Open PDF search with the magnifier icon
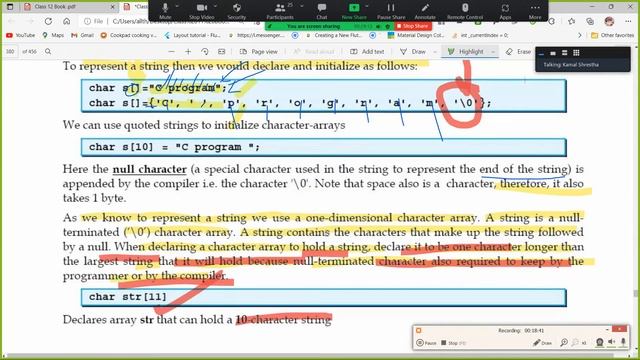Screen dimensions: 640x360 (48, 51)
